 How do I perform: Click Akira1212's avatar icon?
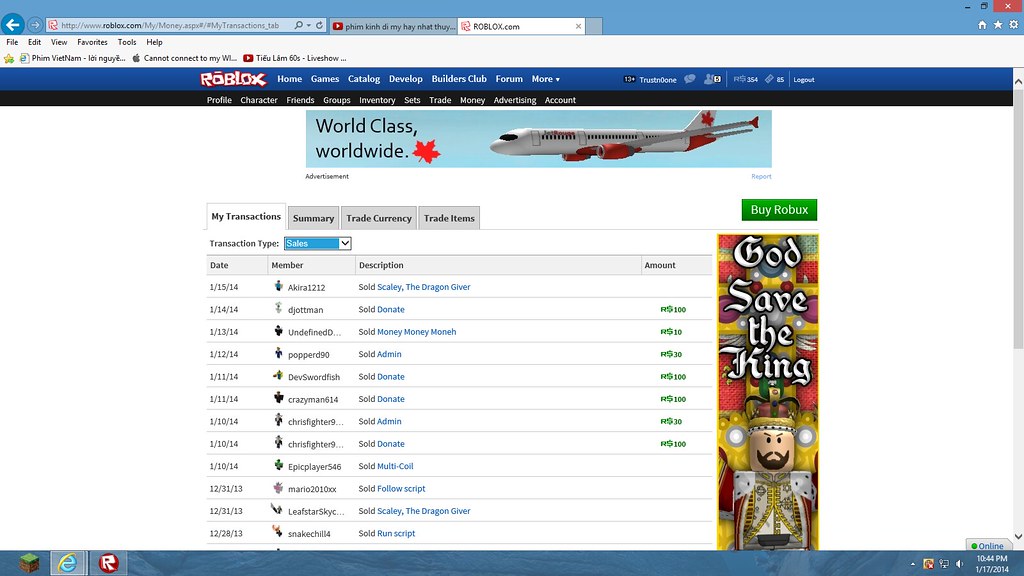[x=278, y=286]
